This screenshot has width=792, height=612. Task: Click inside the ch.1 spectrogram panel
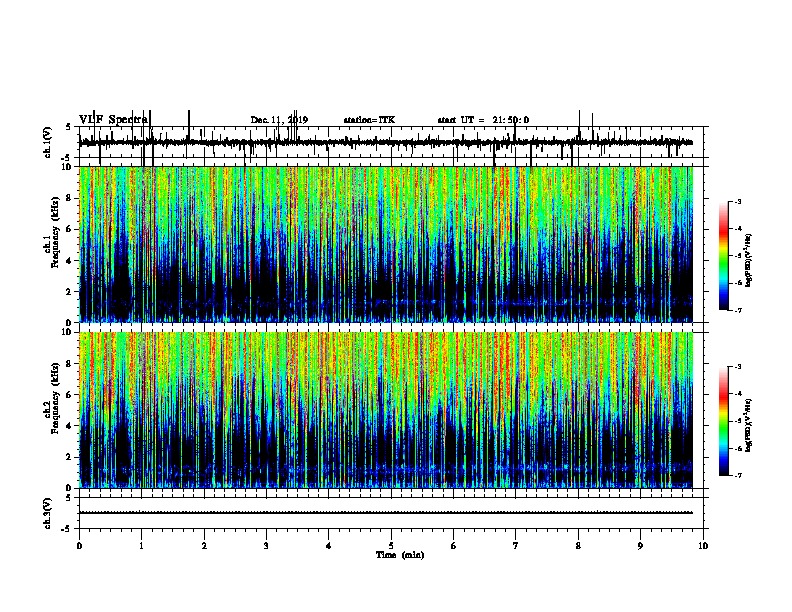(386, 244)
